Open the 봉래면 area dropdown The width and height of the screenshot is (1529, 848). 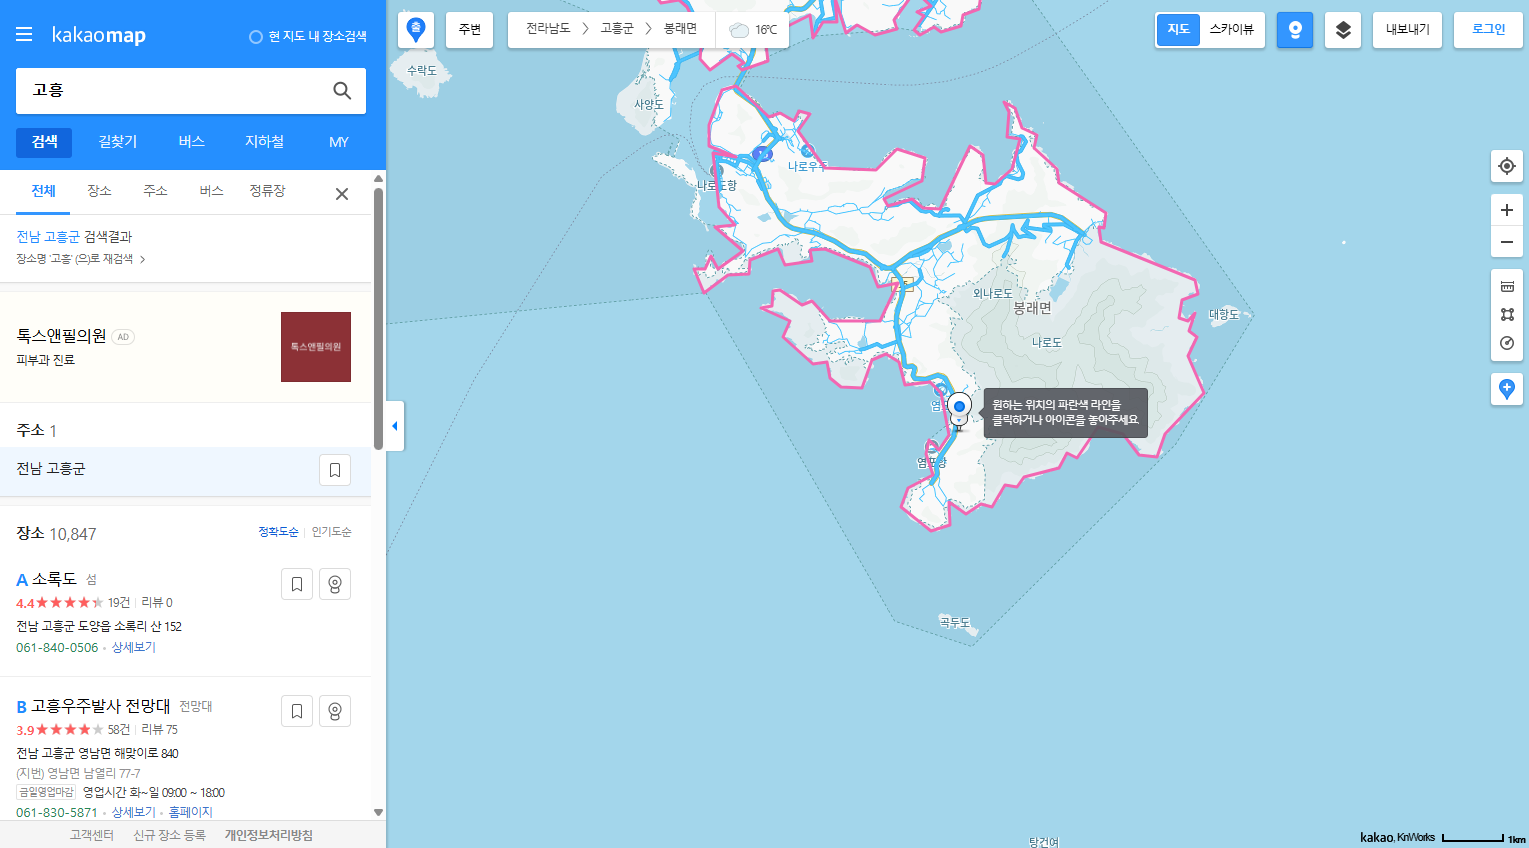pos(681,29)
